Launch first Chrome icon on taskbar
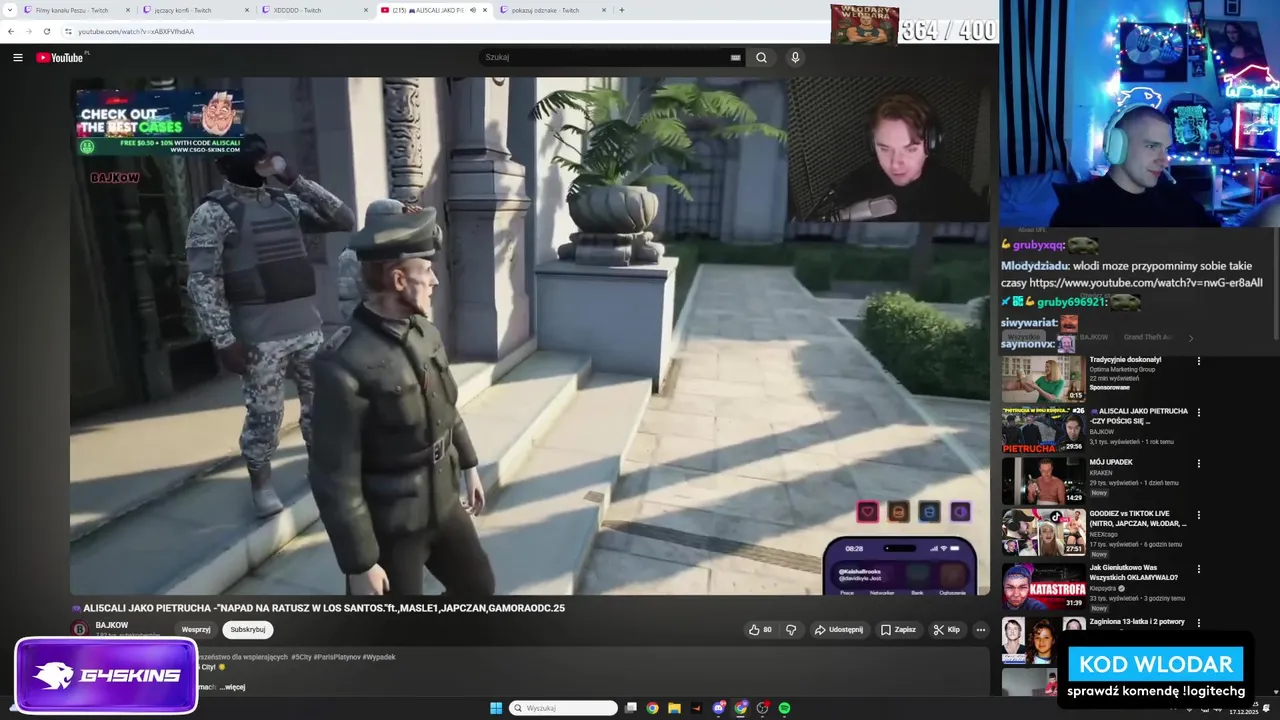 (x=653, y=708)
